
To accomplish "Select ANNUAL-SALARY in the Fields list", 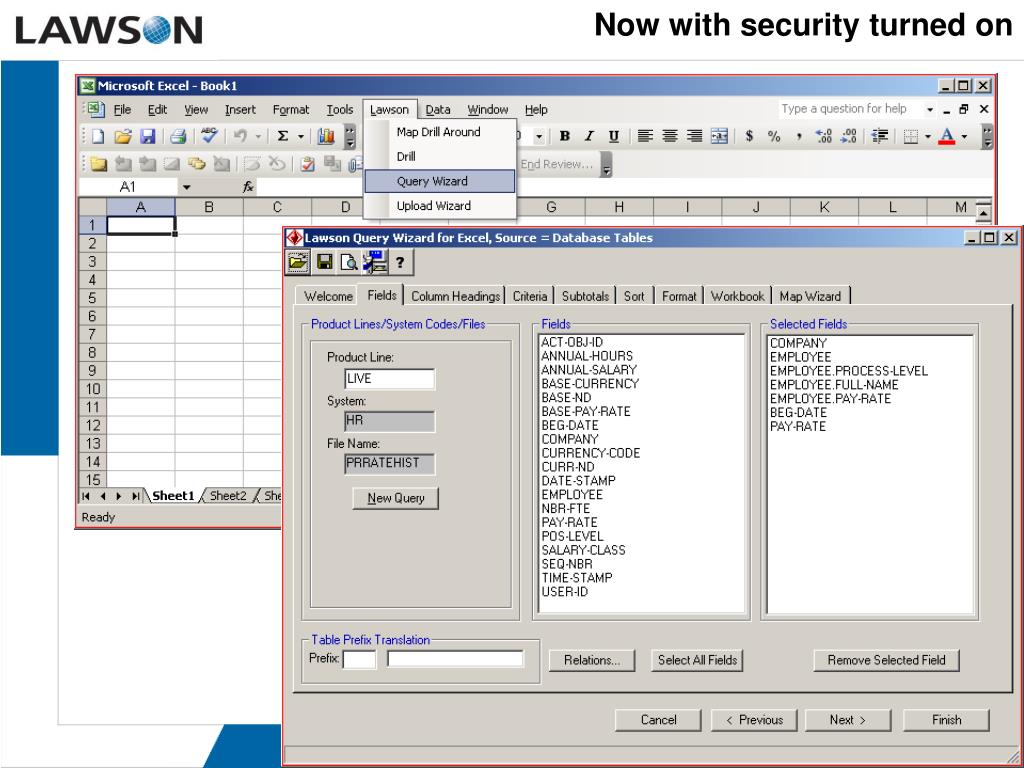I will [x=589, y=370].
